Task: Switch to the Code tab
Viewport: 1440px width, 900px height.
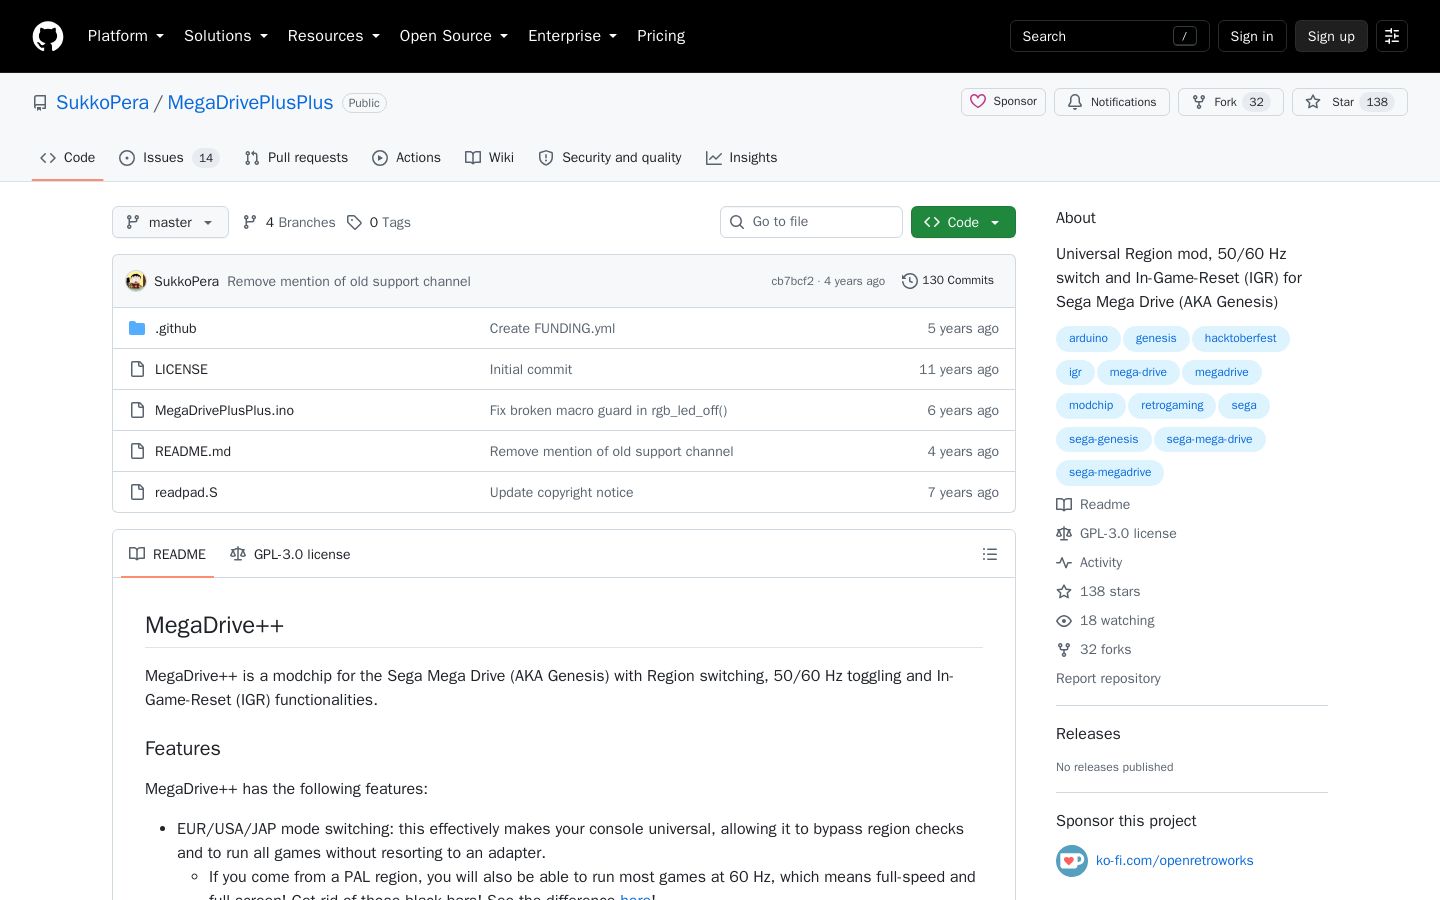Action: [x=68, y=158]
